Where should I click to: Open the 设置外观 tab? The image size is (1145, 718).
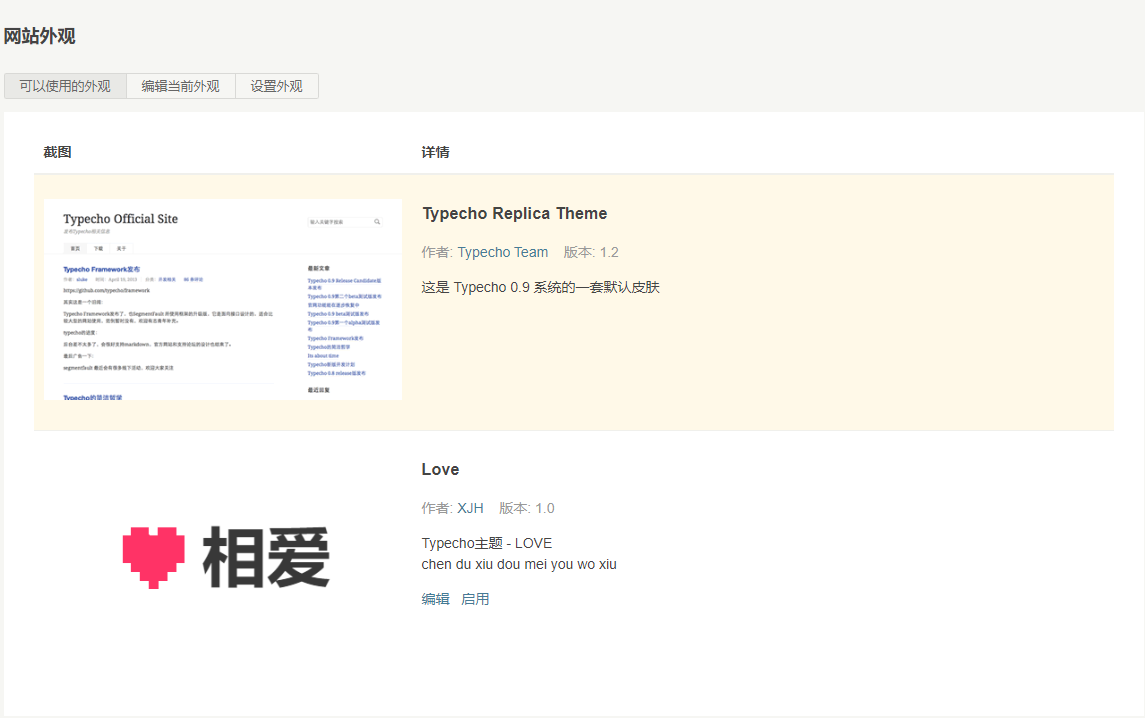[277, 86]
